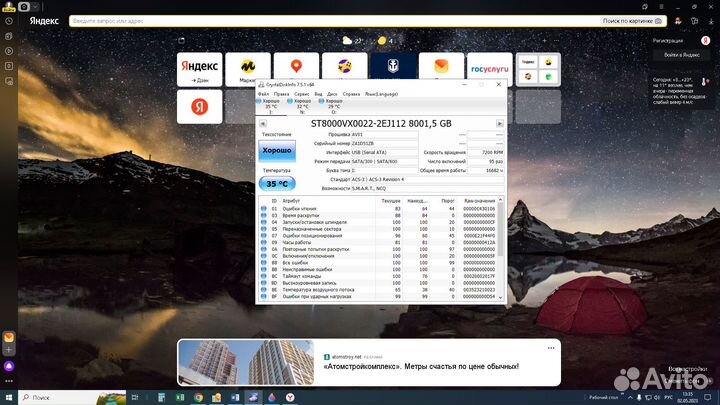This screenshot has width=720, height=405.
Task: Click the Поиск по картинке button
Action: pos(632,21)
